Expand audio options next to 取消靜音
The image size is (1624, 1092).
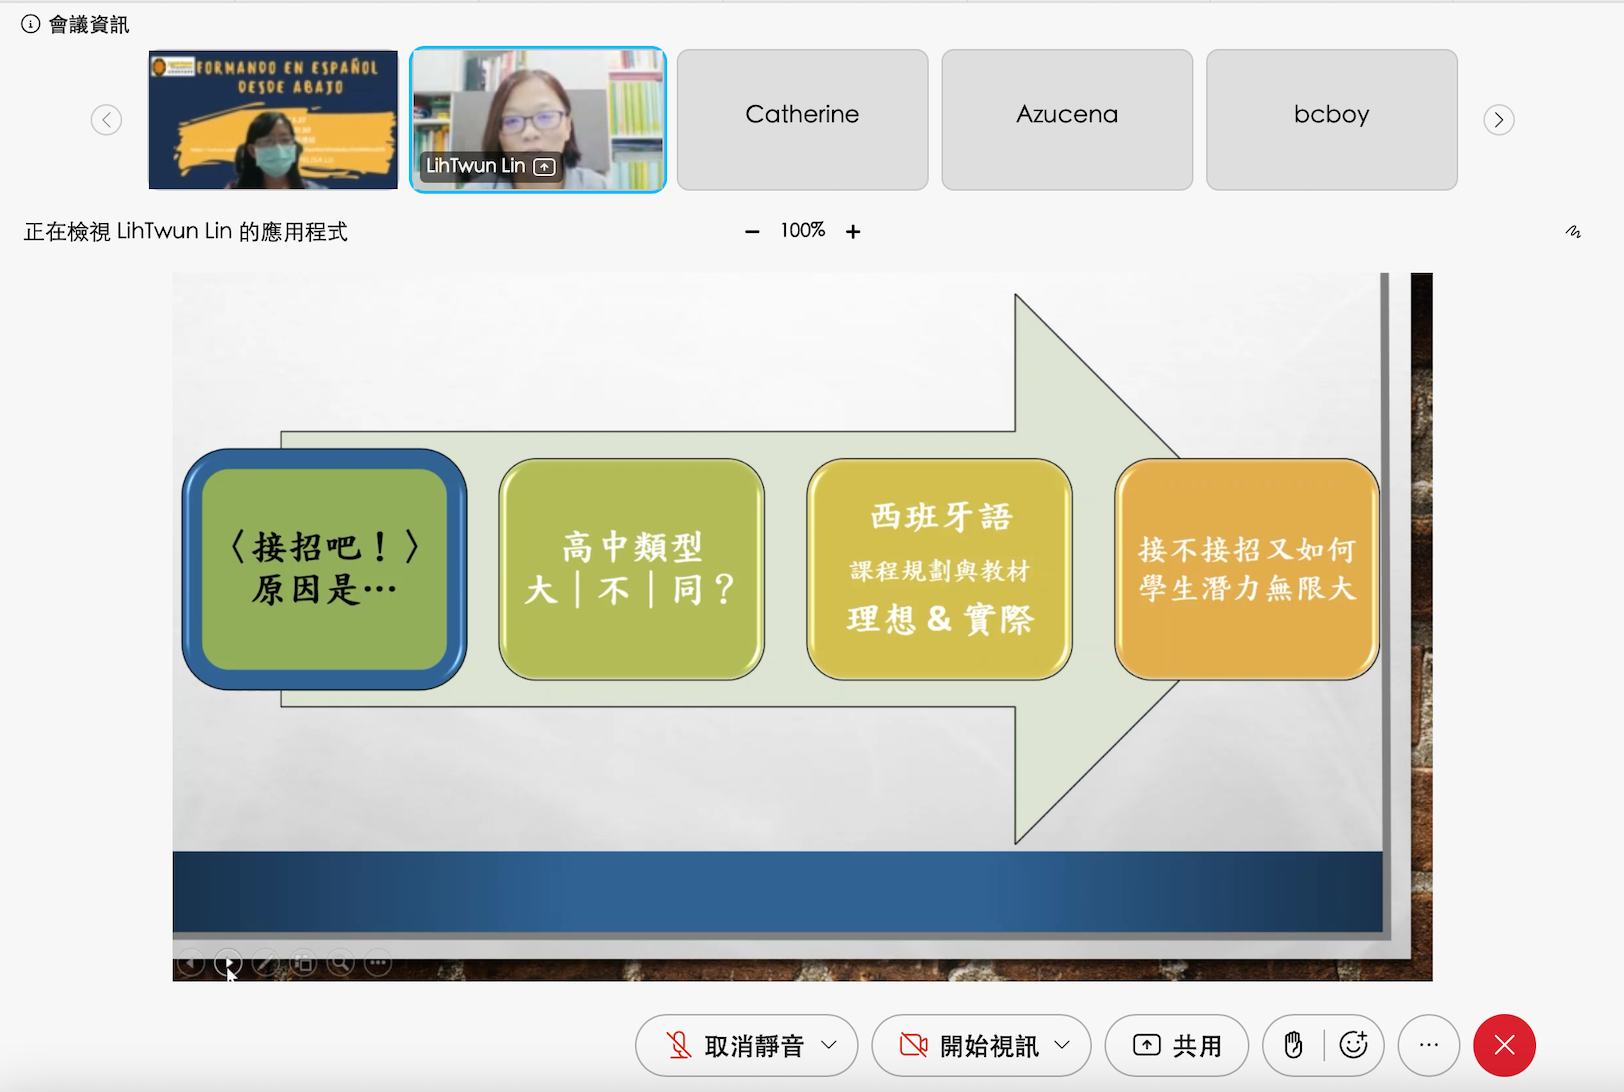pyautogui.click(x=829, y=1045)
